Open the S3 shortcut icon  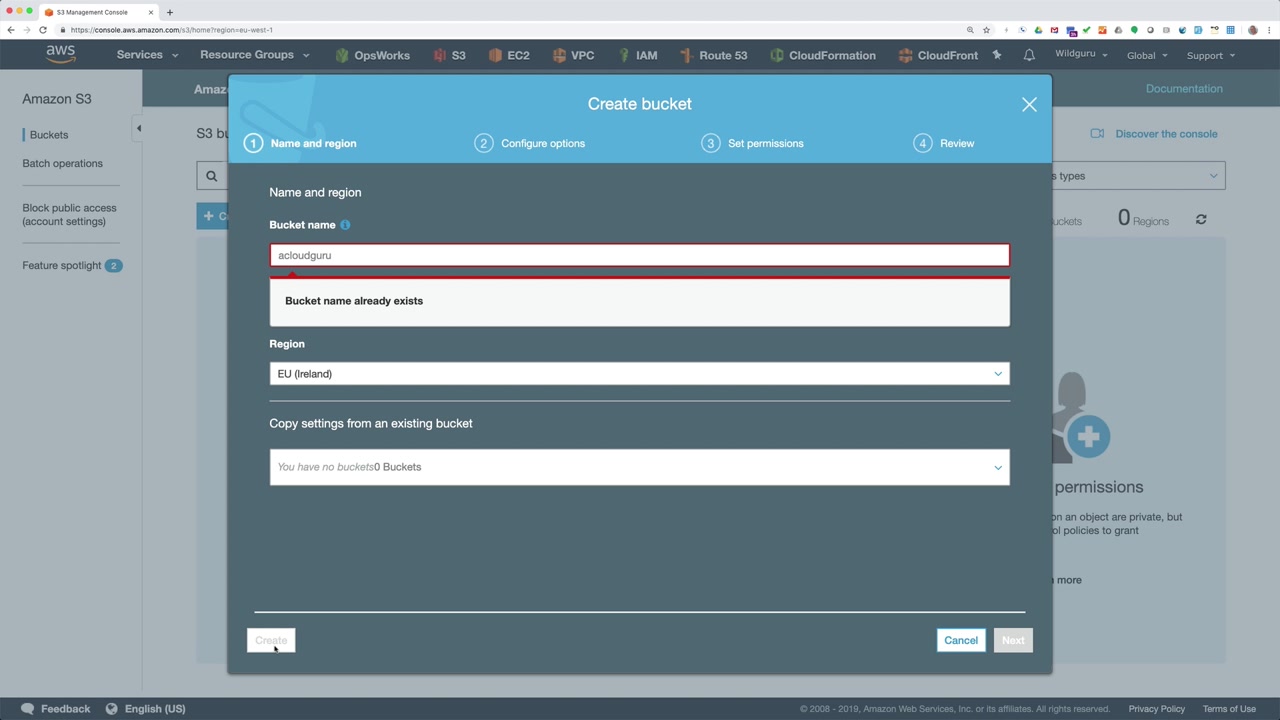(440, 55)
